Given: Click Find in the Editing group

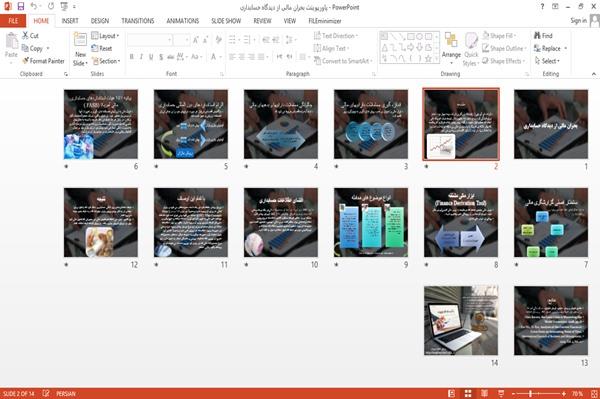Looking at the screenshot, I should (543, 36).
